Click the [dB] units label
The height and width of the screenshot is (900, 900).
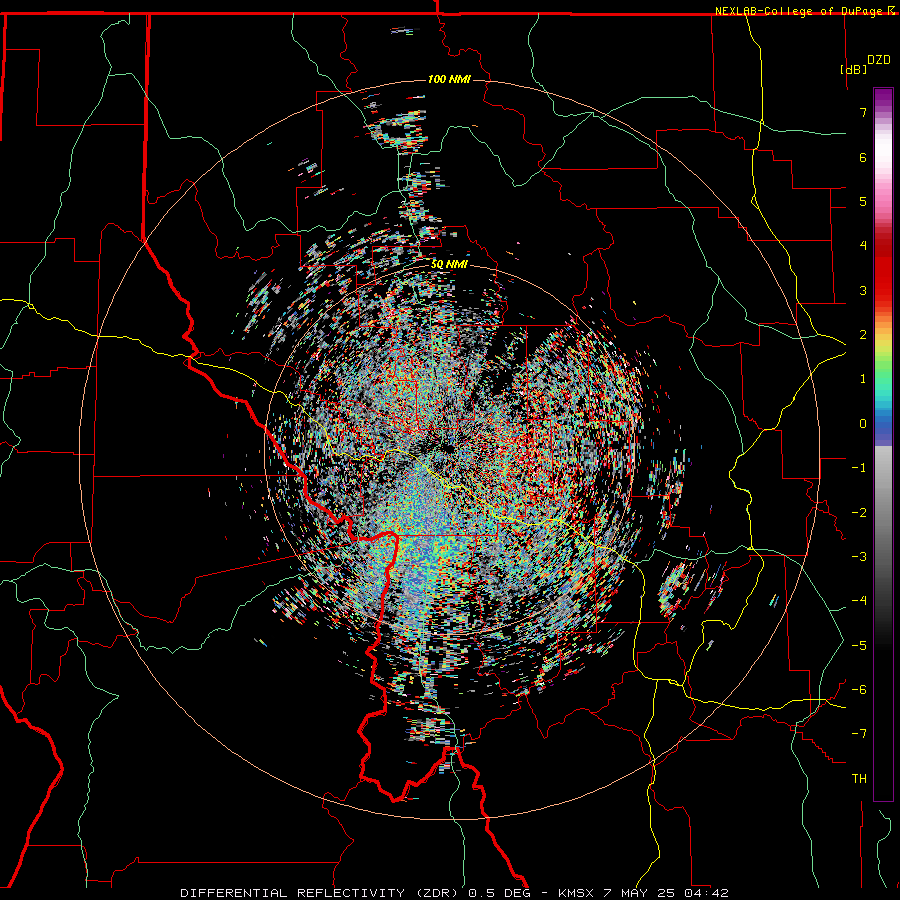click(853, 69)
